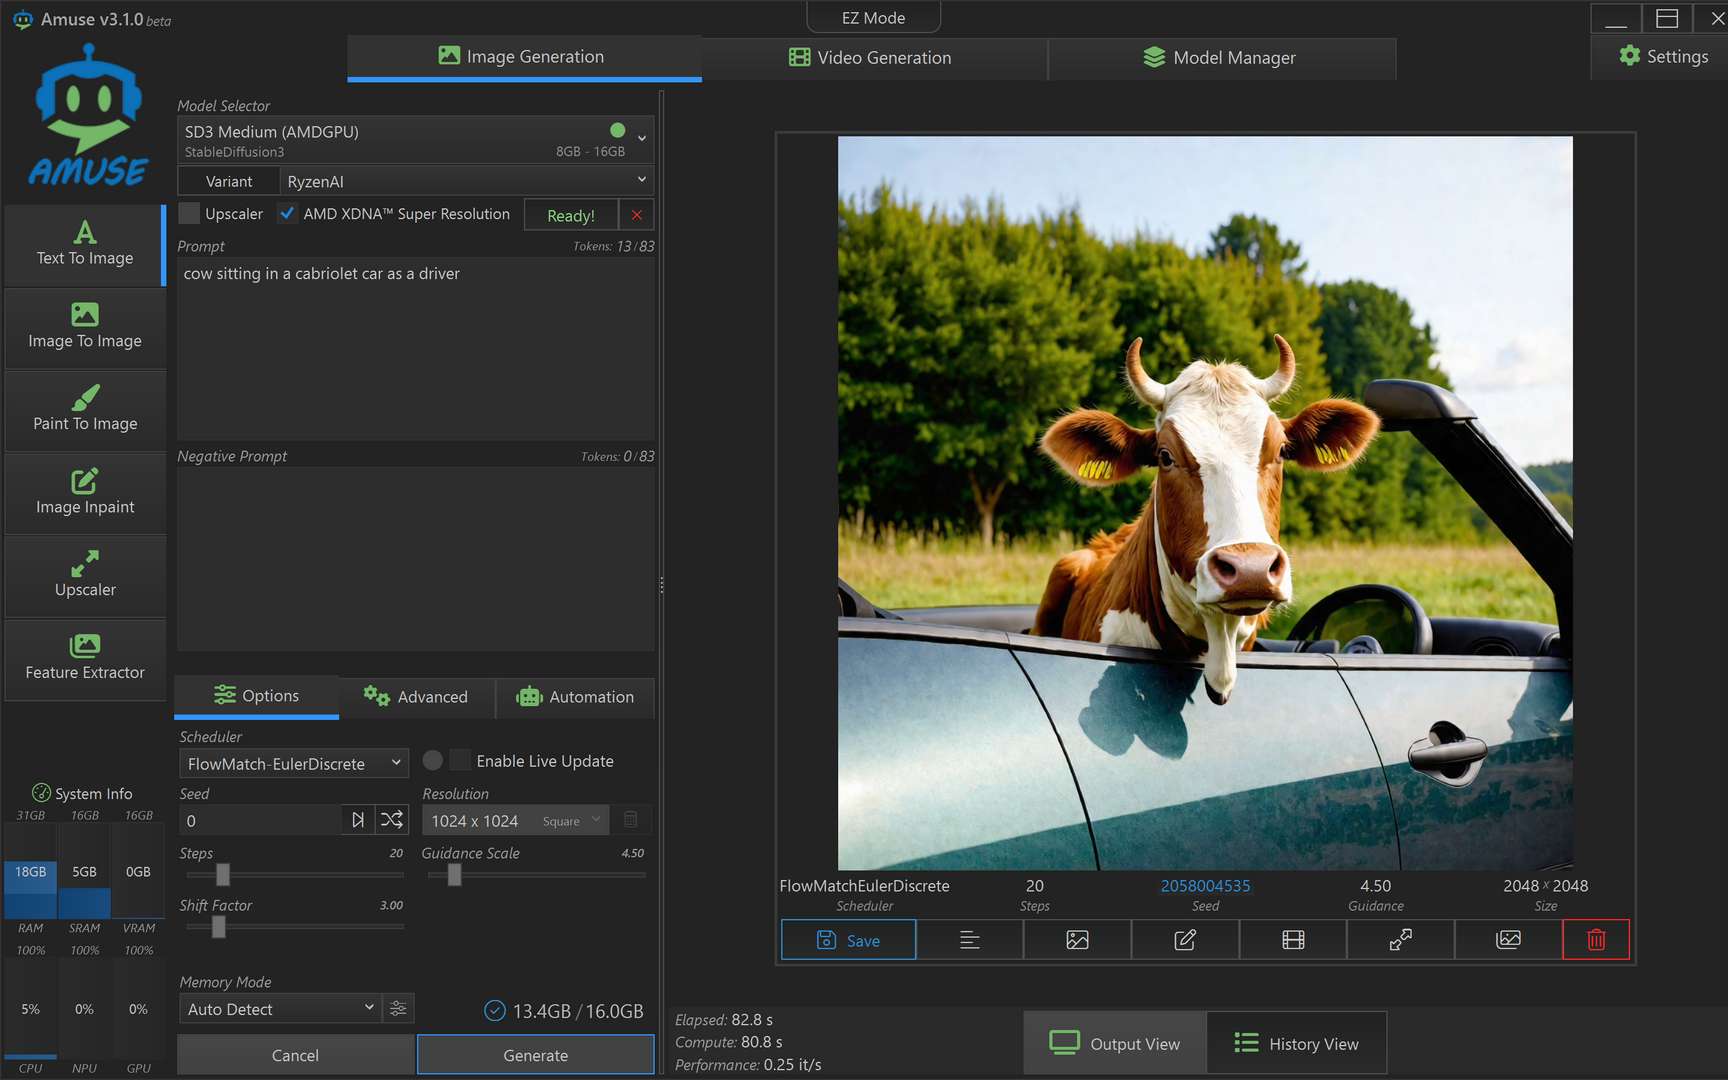Click the expand arrows icon under the image
The image size is (1728, 1080).
coord(1400,940)
